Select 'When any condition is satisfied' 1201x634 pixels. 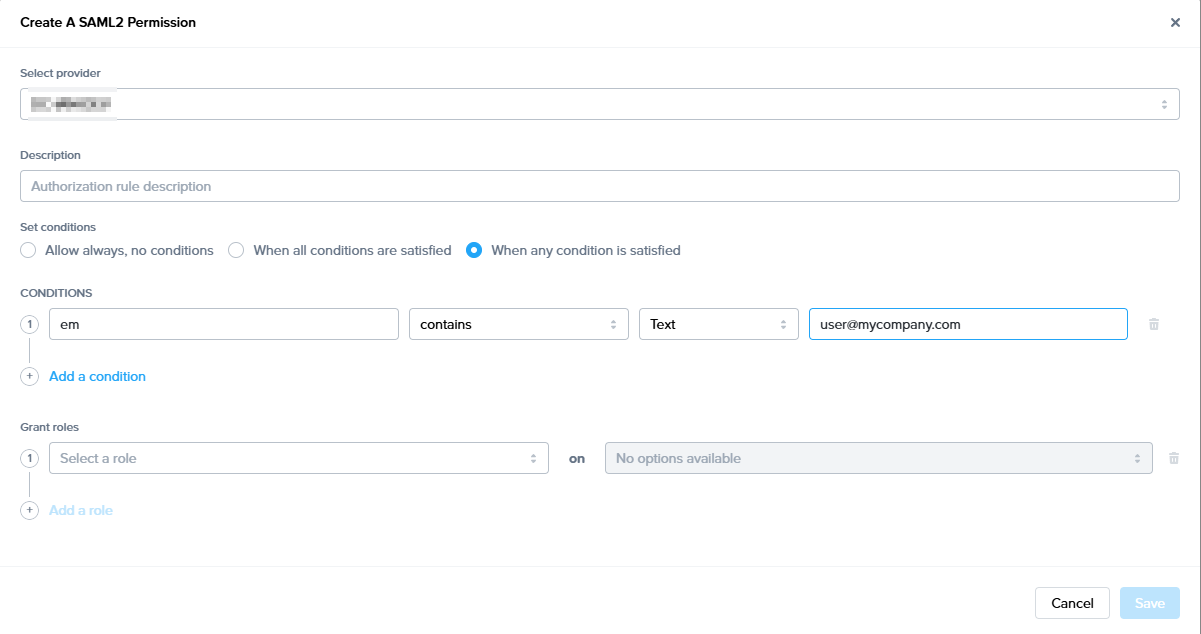pyautogui.click(x=474, y=250)
